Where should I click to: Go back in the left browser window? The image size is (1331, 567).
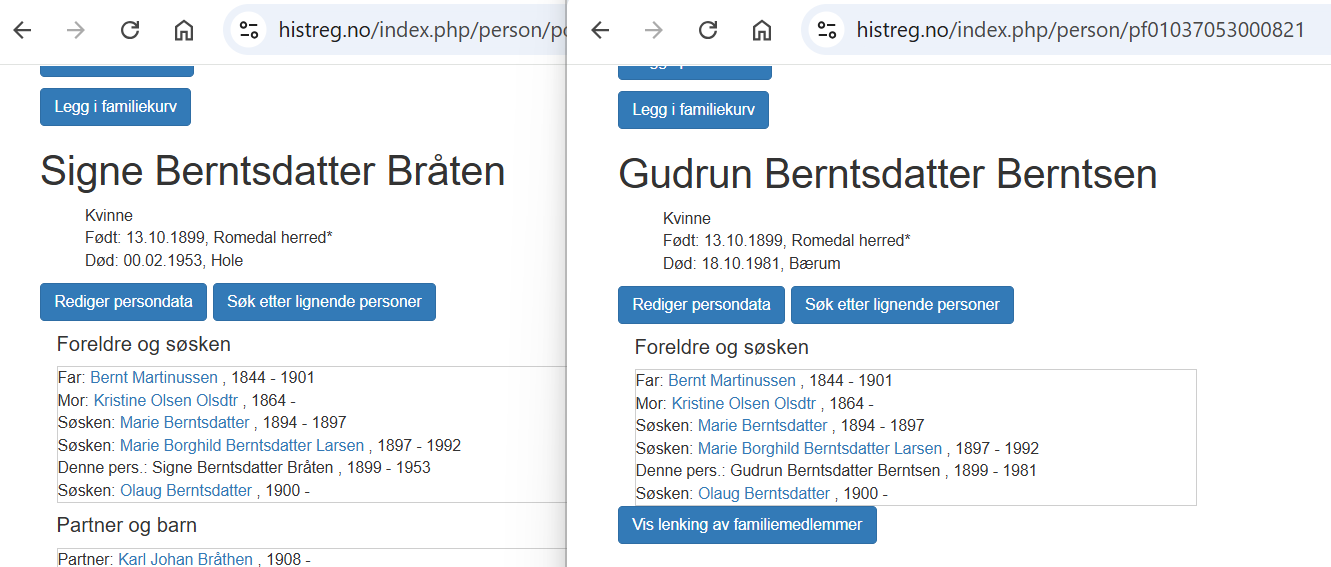coord(22,30)
